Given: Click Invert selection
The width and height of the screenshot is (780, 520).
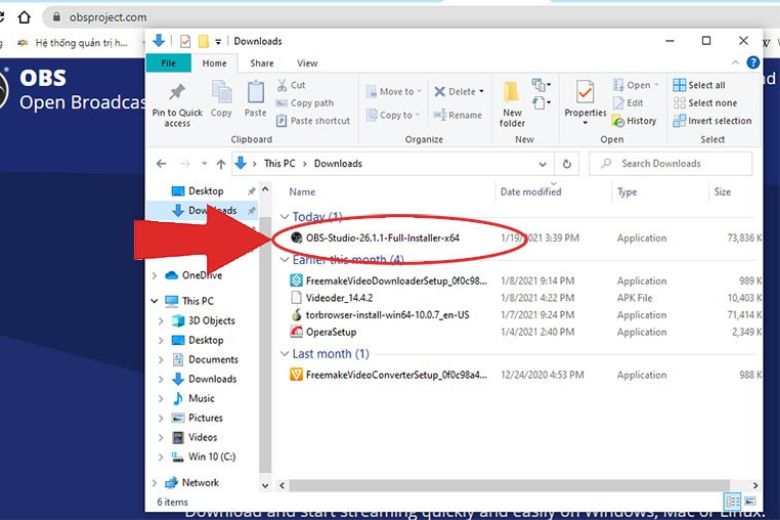Looking at the screenshot, I should [712, 121].
